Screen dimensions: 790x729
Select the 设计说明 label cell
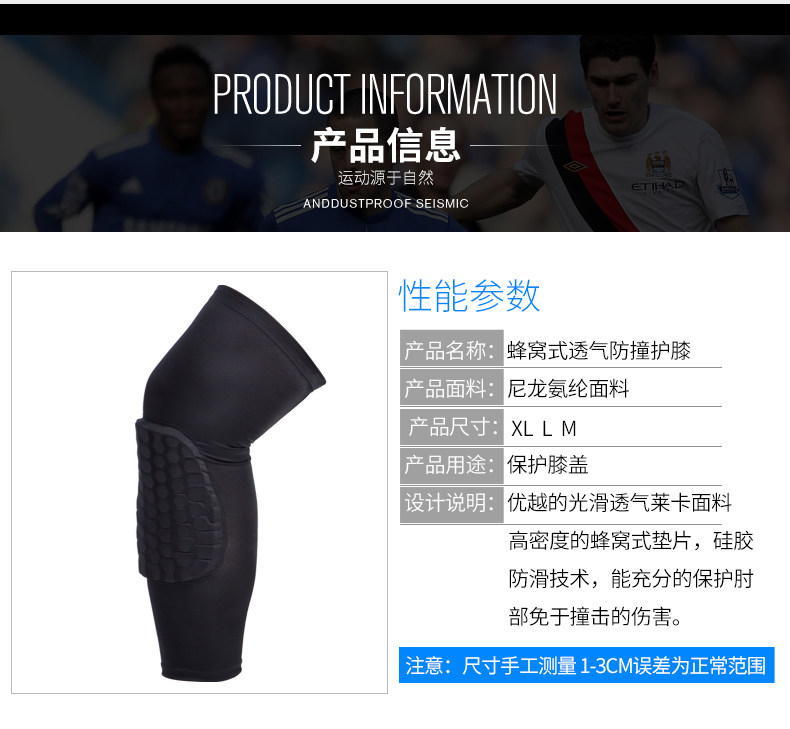[x=451, y=504]
